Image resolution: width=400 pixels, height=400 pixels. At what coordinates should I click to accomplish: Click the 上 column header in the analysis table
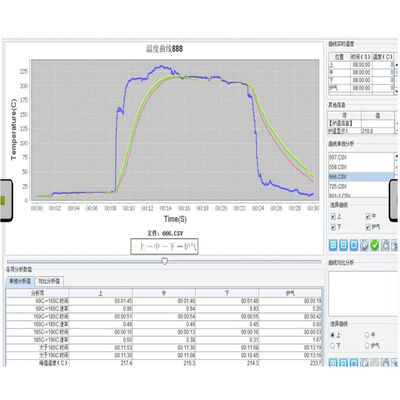pos(101,293)
